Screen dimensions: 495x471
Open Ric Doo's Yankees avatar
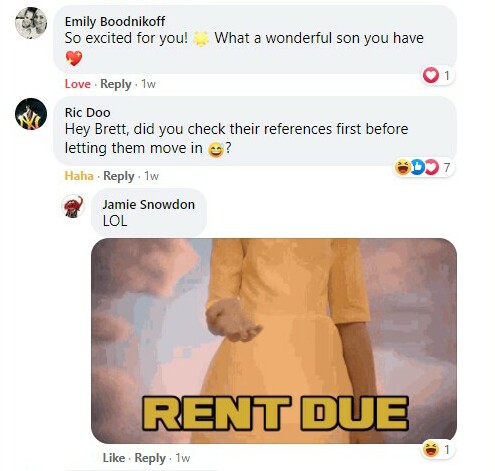31,114
